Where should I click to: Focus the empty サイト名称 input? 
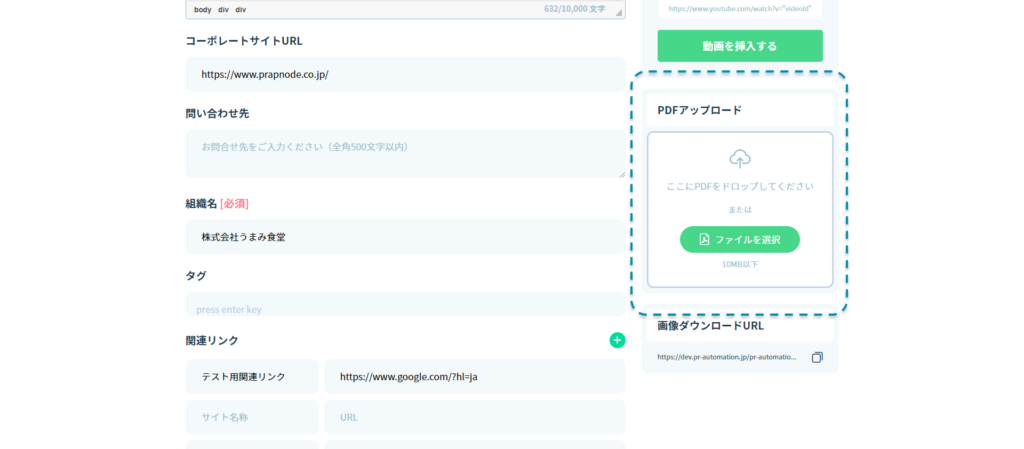pos(252,417)
